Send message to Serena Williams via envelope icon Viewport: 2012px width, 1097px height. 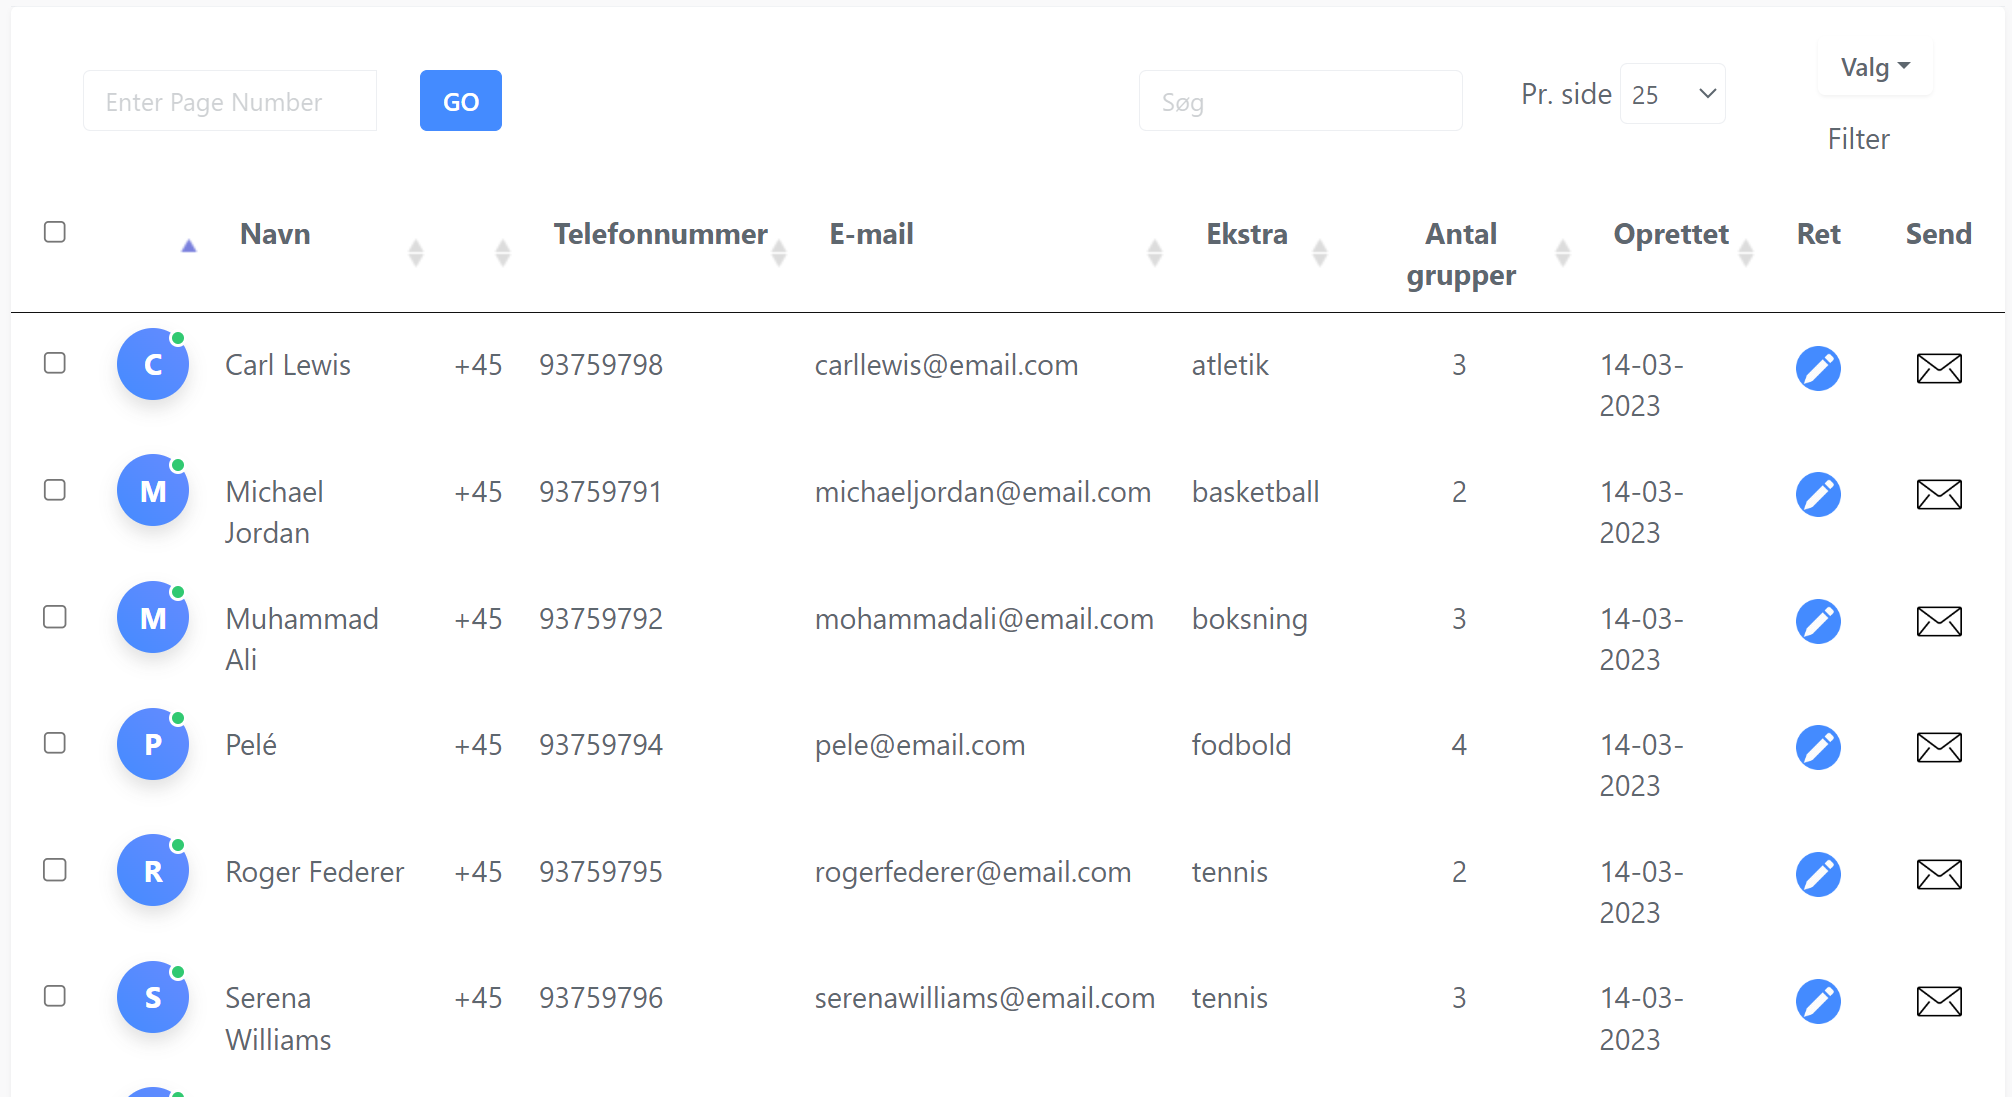coord(1939,1001)
